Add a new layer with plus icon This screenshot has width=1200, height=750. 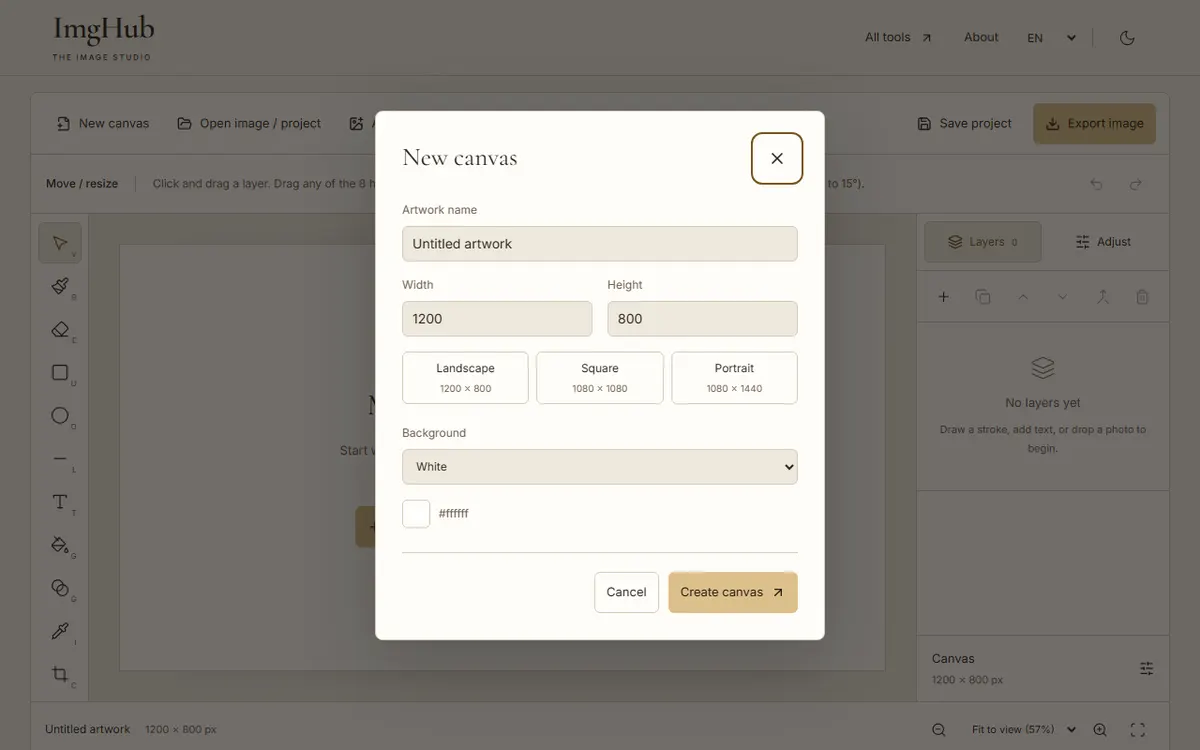[943, 297]
